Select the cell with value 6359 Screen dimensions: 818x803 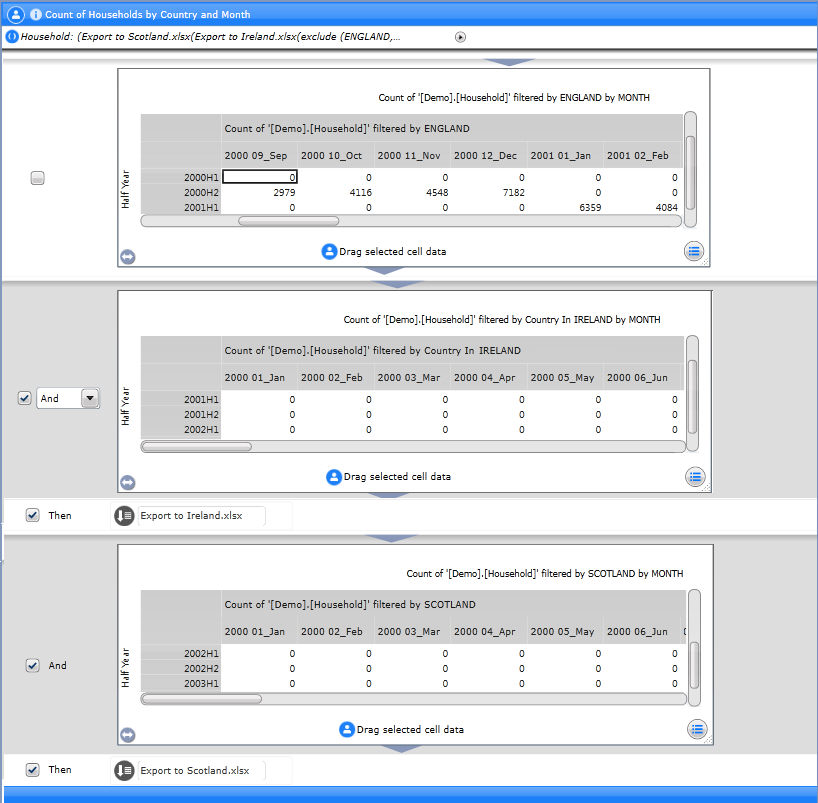566,208
